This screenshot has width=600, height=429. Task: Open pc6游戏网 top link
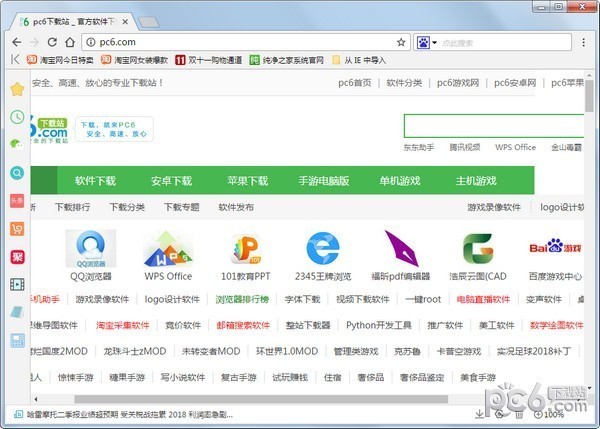[x=458, y=83]
